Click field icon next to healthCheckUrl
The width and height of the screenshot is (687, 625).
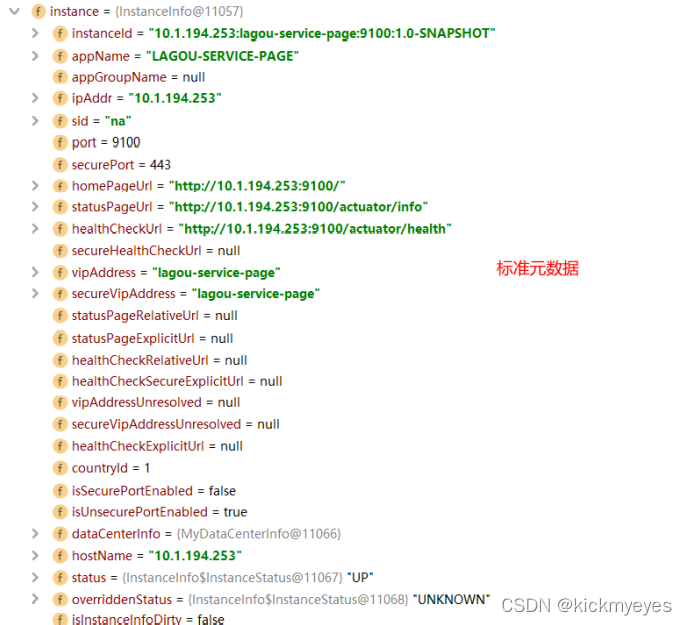[x=60, y=229]
